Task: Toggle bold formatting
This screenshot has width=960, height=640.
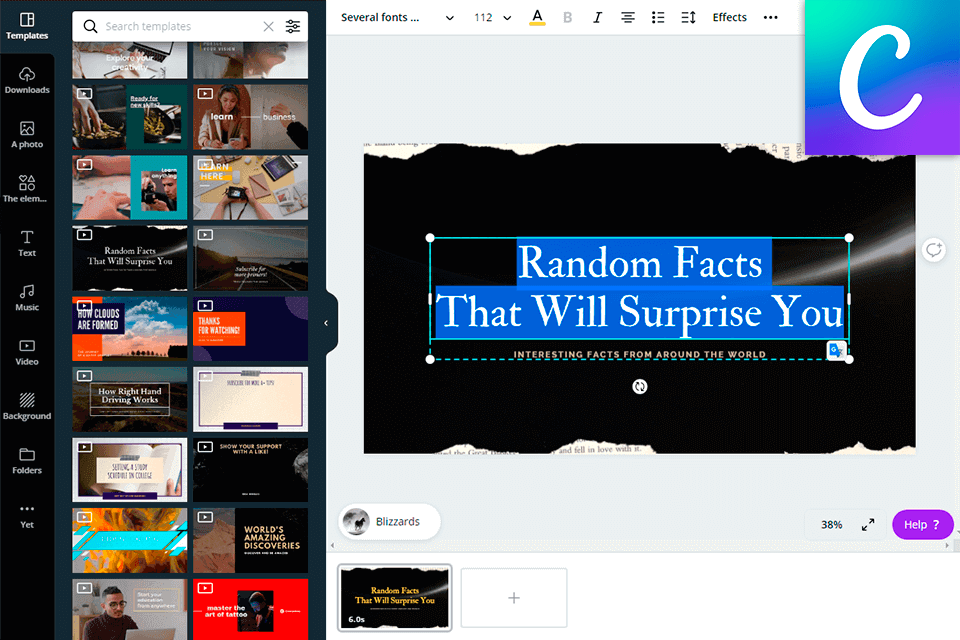Action: (568, 17)
